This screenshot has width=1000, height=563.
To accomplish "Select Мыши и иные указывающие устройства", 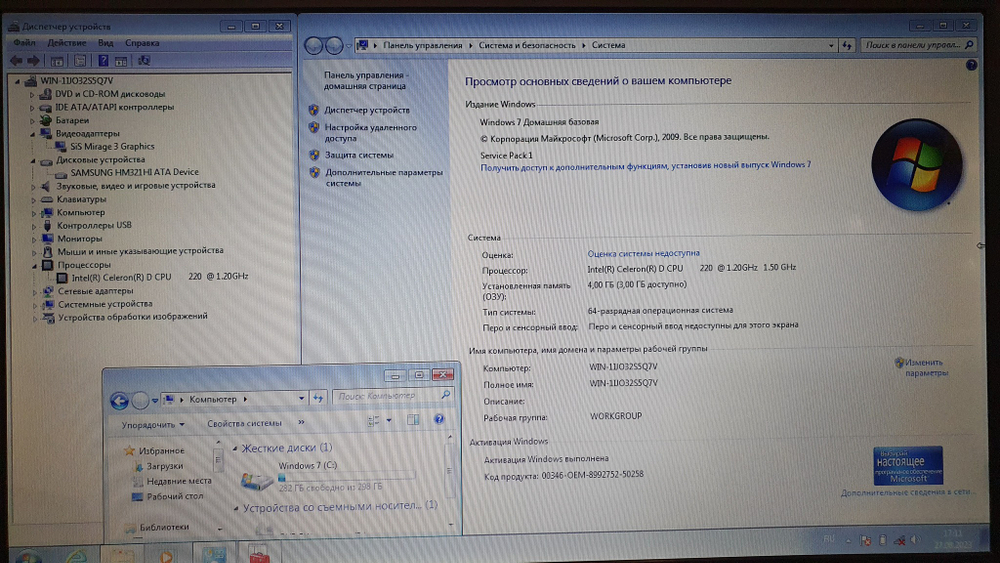I will click(x=140, y=251).
